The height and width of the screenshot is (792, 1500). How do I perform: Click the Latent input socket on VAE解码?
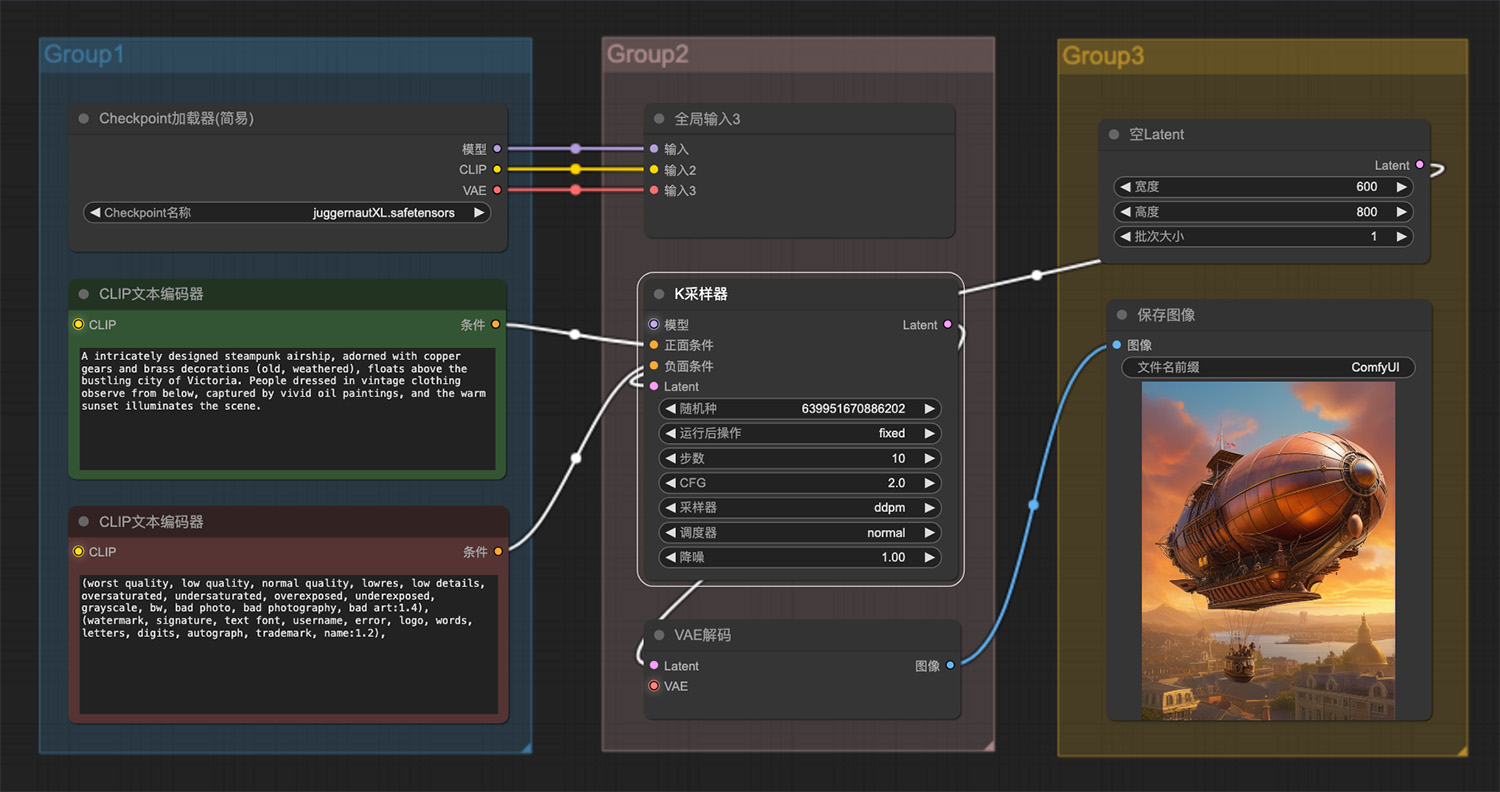coord(654,666)
